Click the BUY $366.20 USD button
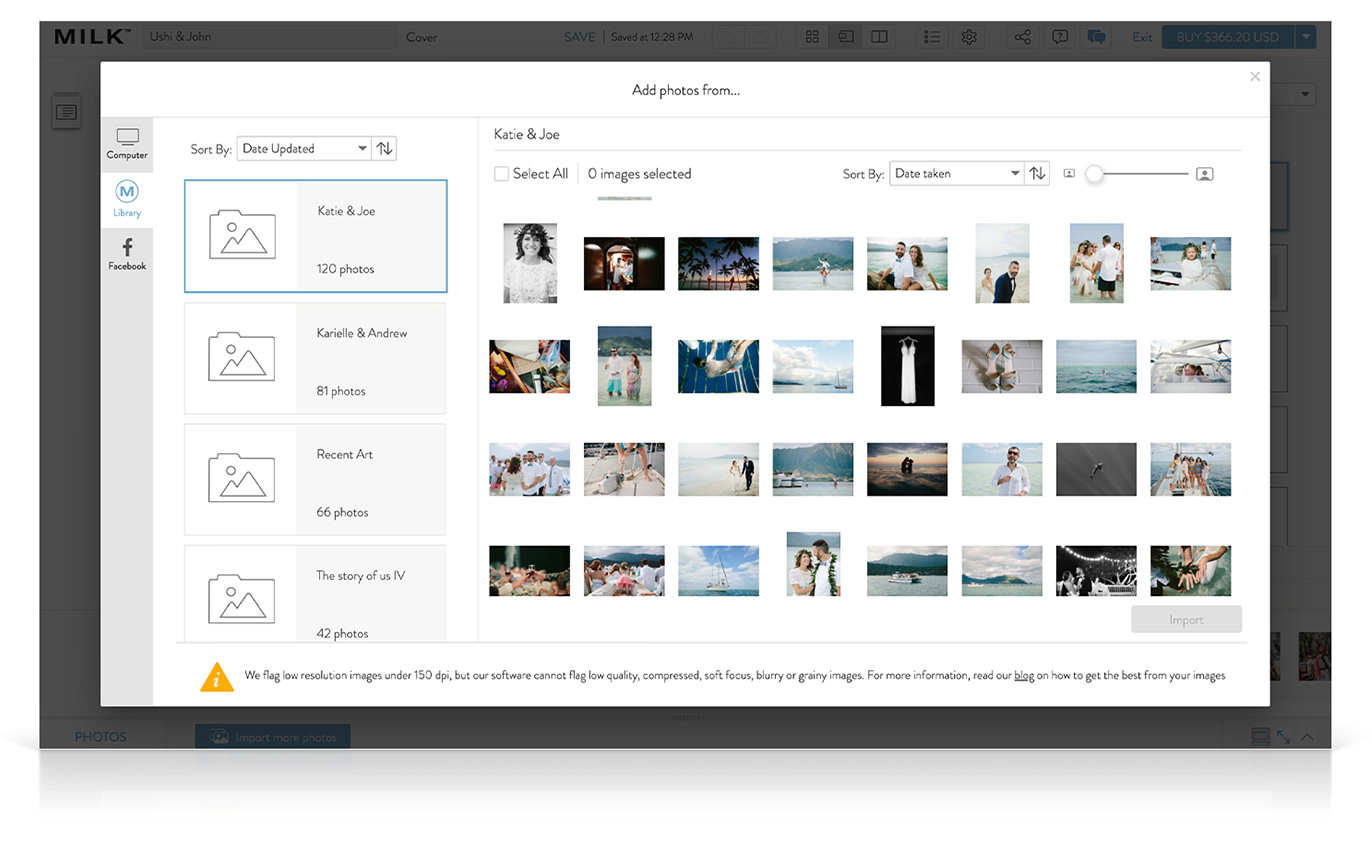 tap(1227, 37)
